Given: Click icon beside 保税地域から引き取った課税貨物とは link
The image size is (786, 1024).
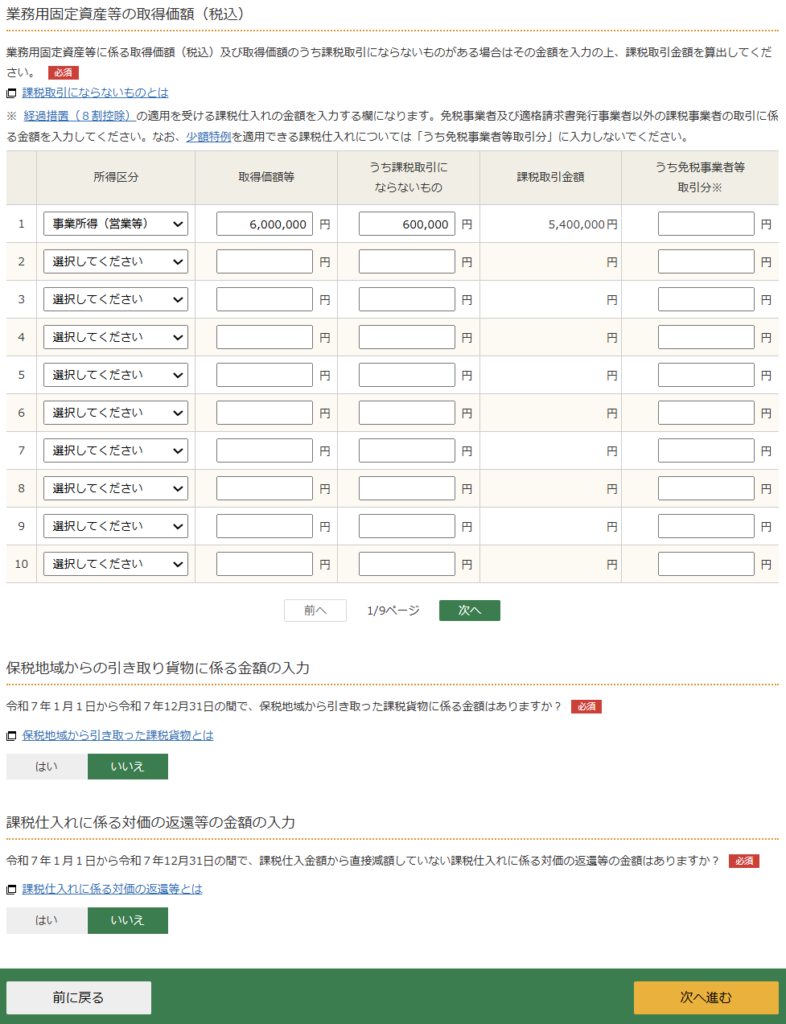Looking at the screenshot, I should pos(12,736).
